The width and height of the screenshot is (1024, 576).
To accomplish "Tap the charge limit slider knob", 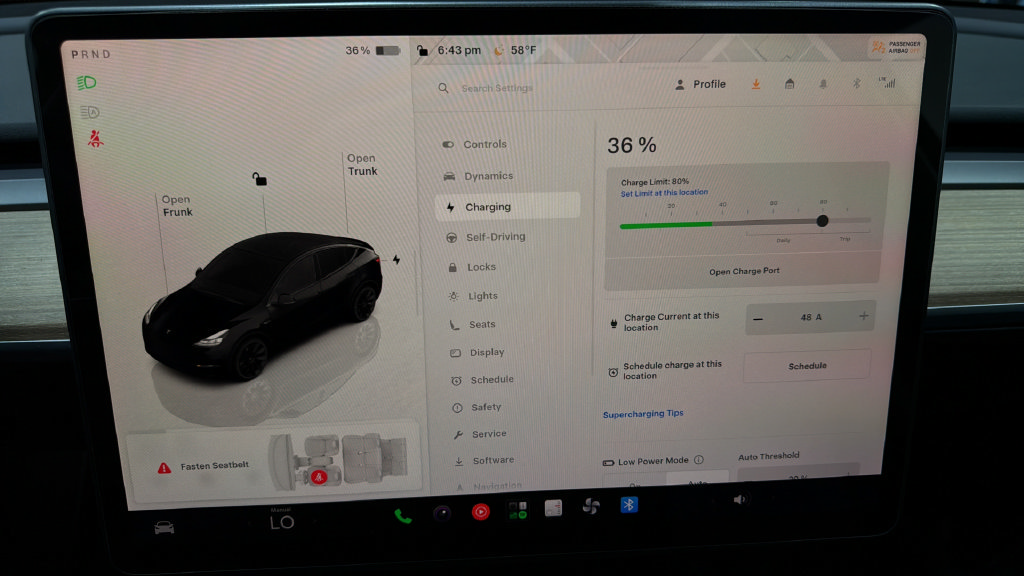I will [x=822, y=221].
